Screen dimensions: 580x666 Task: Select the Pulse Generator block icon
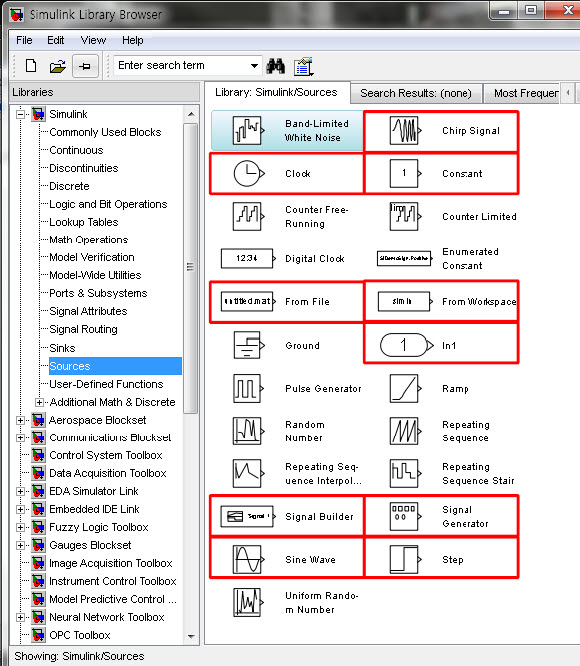248,388
